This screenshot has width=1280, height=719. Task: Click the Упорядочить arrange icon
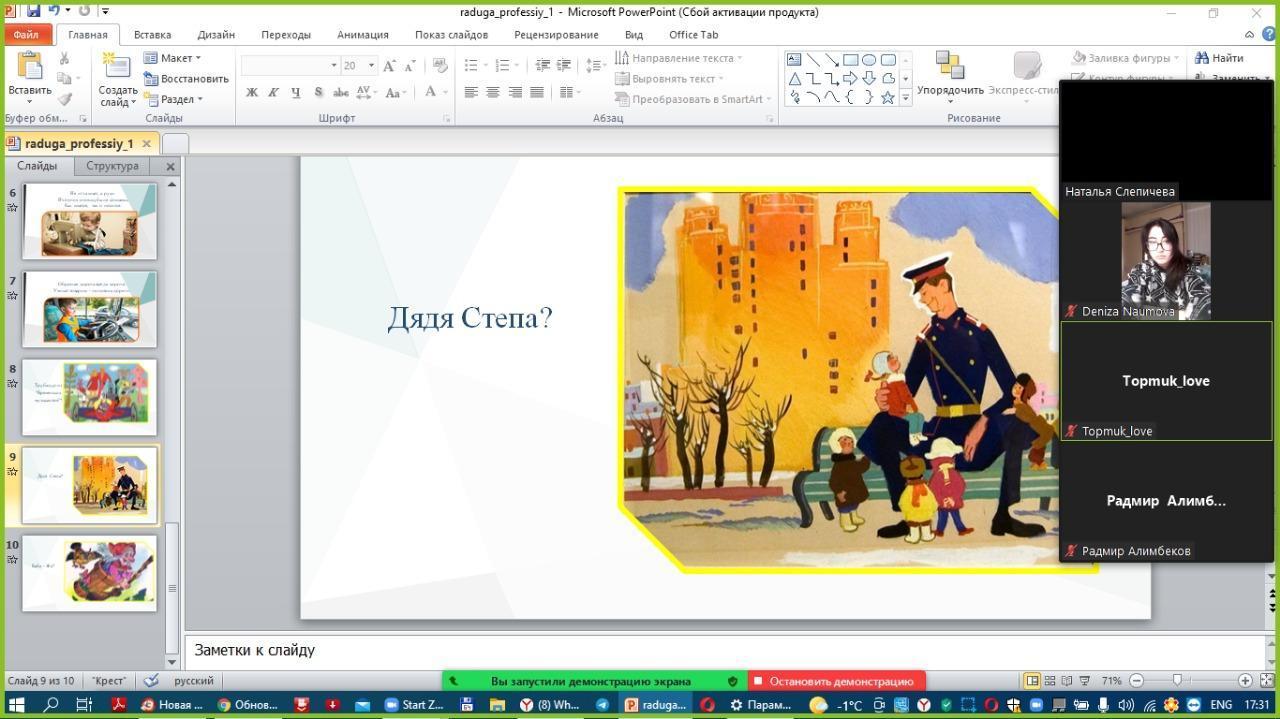coord(949,66)
